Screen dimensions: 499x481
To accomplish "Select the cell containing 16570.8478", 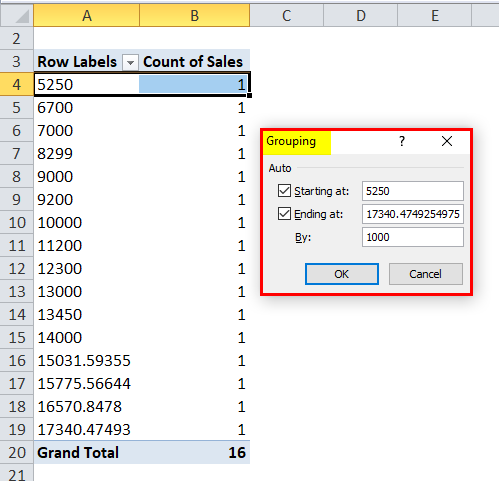I will coord(87,407).
